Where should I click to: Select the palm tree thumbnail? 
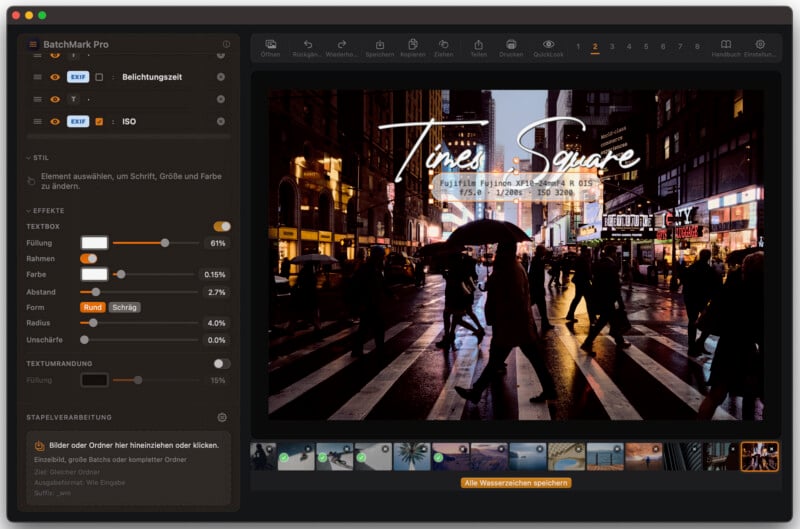412,457
